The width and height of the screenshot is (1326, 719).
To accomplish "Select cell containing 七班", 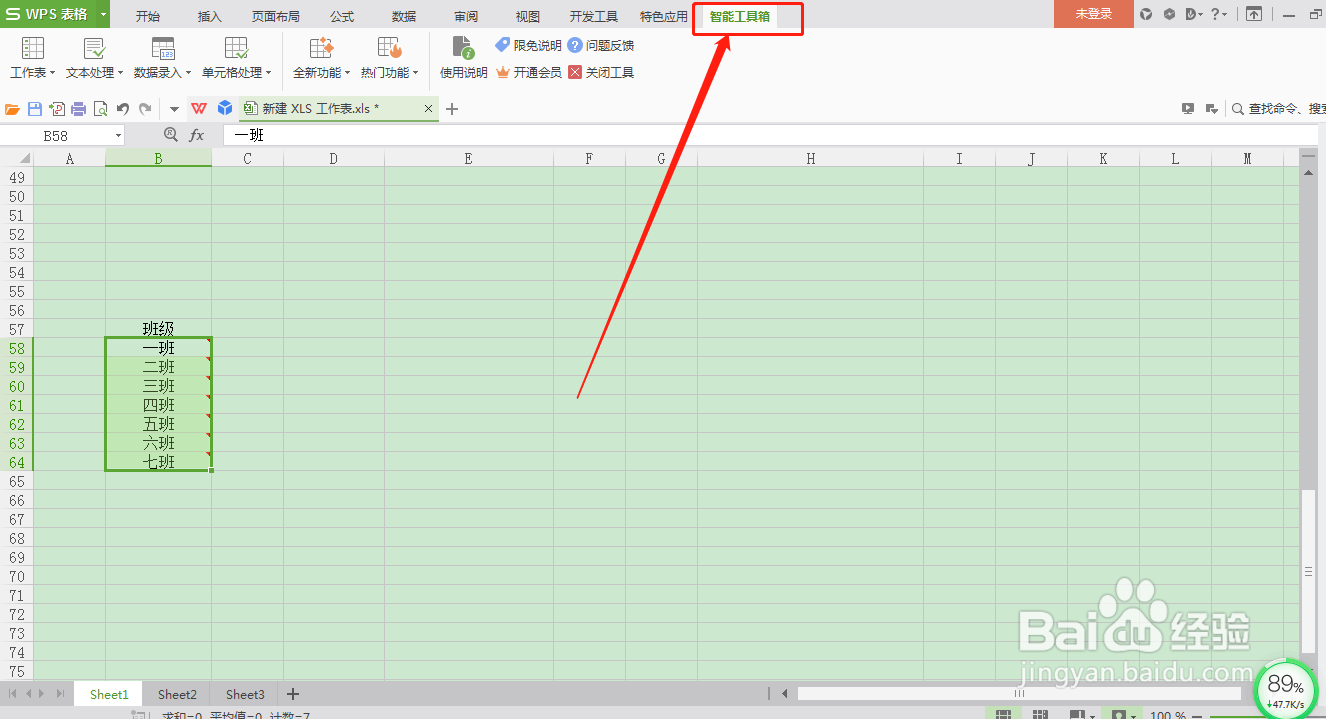I will pos(158,462).
